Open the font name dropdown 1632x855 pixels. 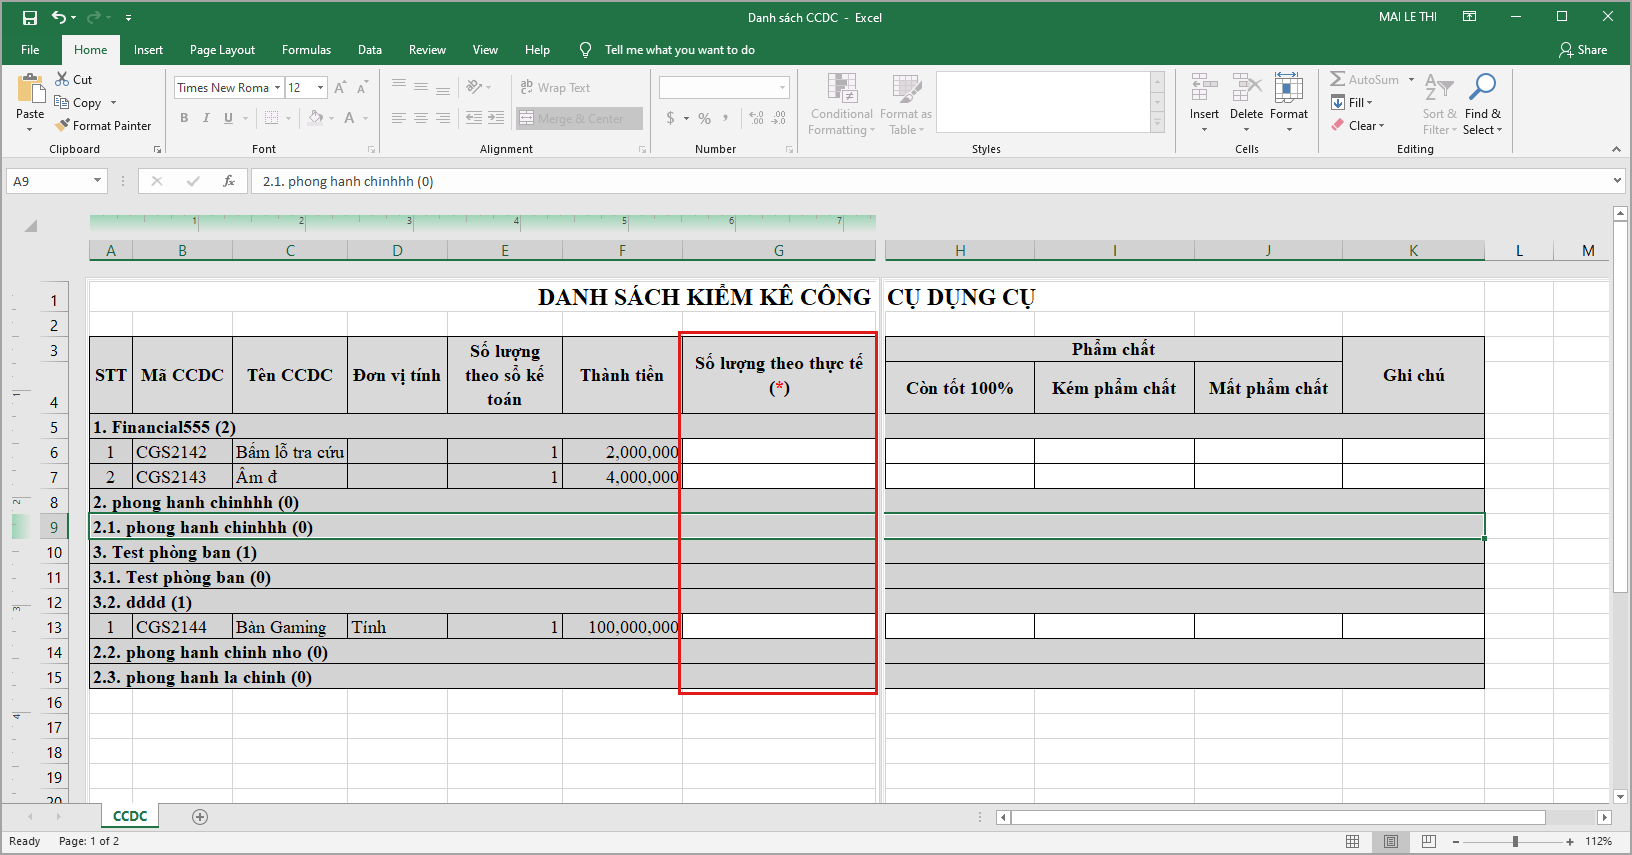(277, 88)
